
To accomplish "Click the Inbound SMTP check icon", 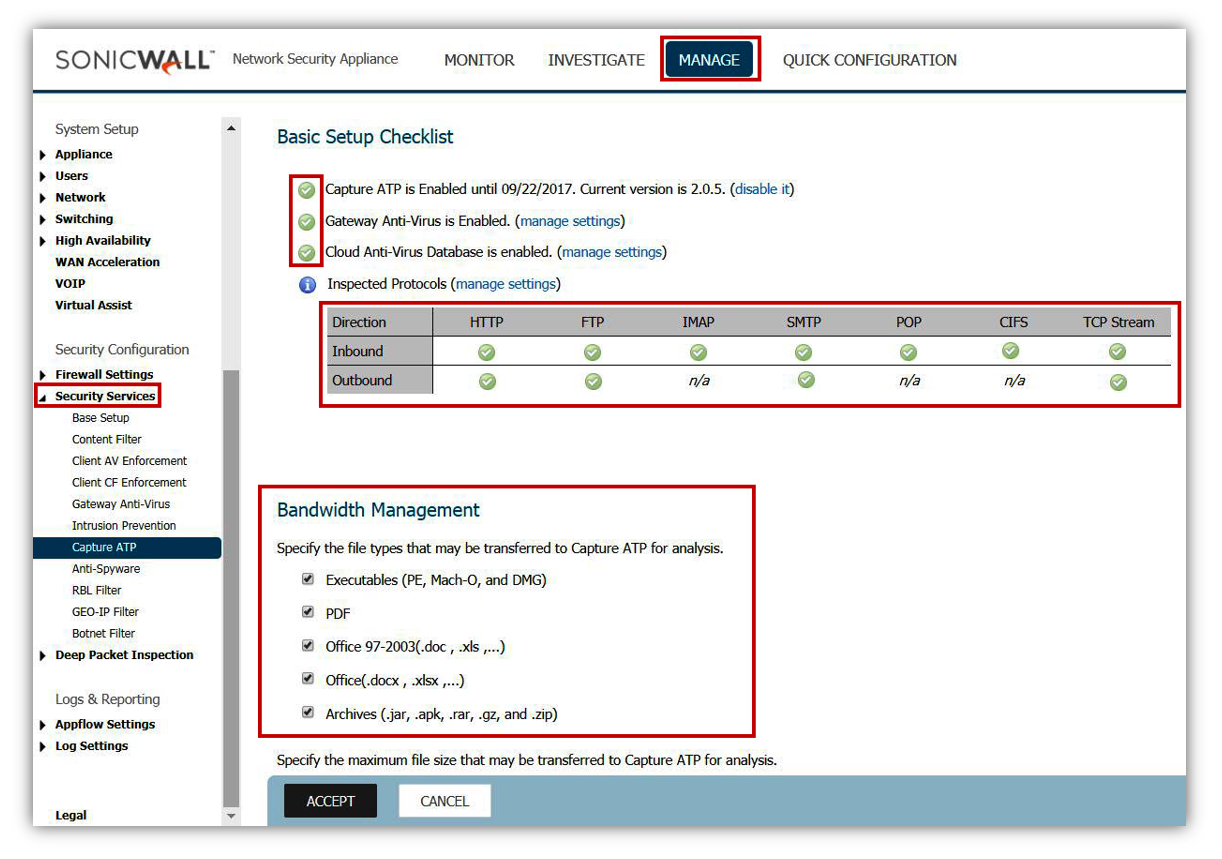I will [804, 352].
